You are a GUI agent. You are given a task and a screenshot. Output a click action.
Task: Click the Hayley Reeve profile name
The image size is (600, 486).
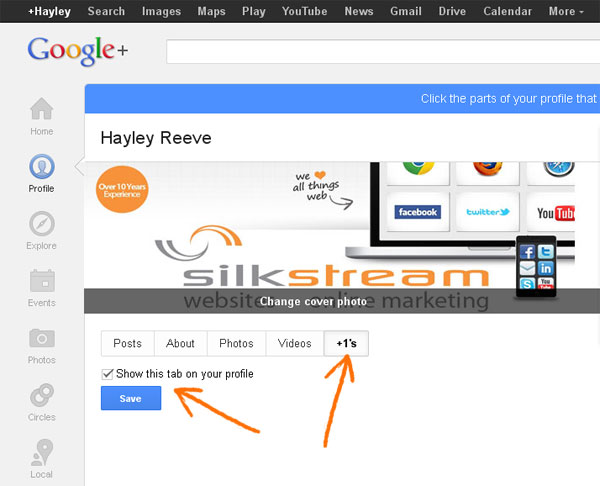[x=156, y=138]
